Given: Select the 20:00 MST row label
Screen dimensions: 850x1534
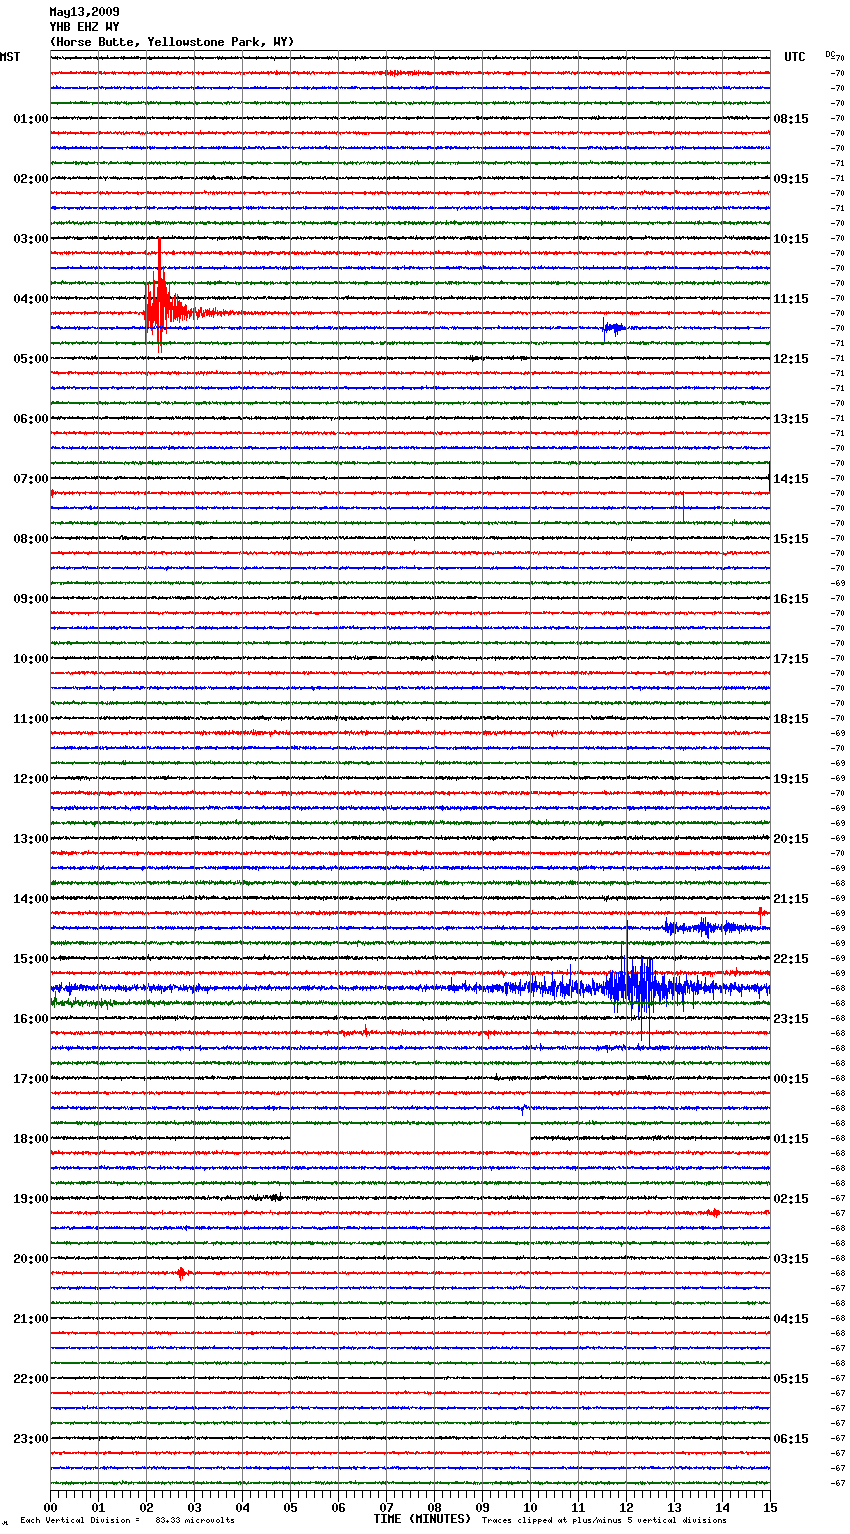Looking at the screenshot, I should (x=30, y=1259).
